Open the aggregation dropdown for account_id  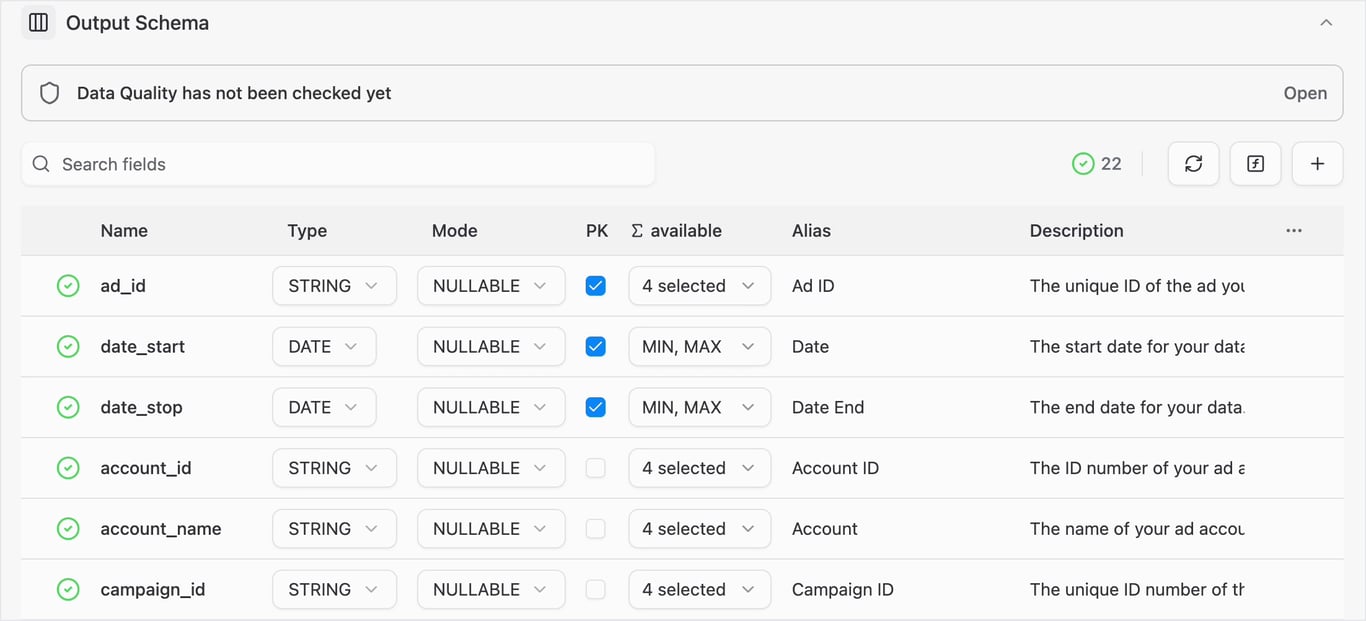699,468
